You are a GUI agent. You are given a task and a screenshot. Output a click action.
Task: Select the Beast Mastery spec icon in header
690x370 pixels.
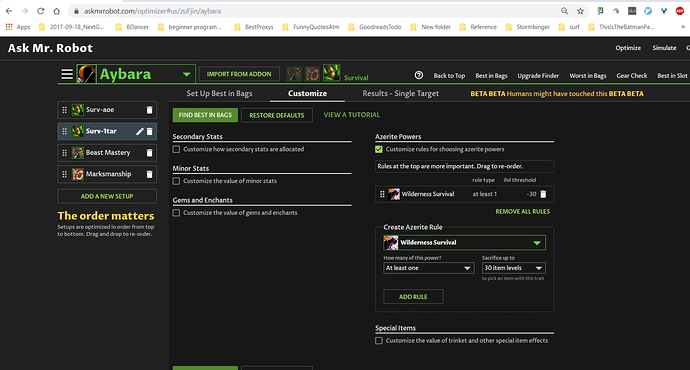click(294, 74)
